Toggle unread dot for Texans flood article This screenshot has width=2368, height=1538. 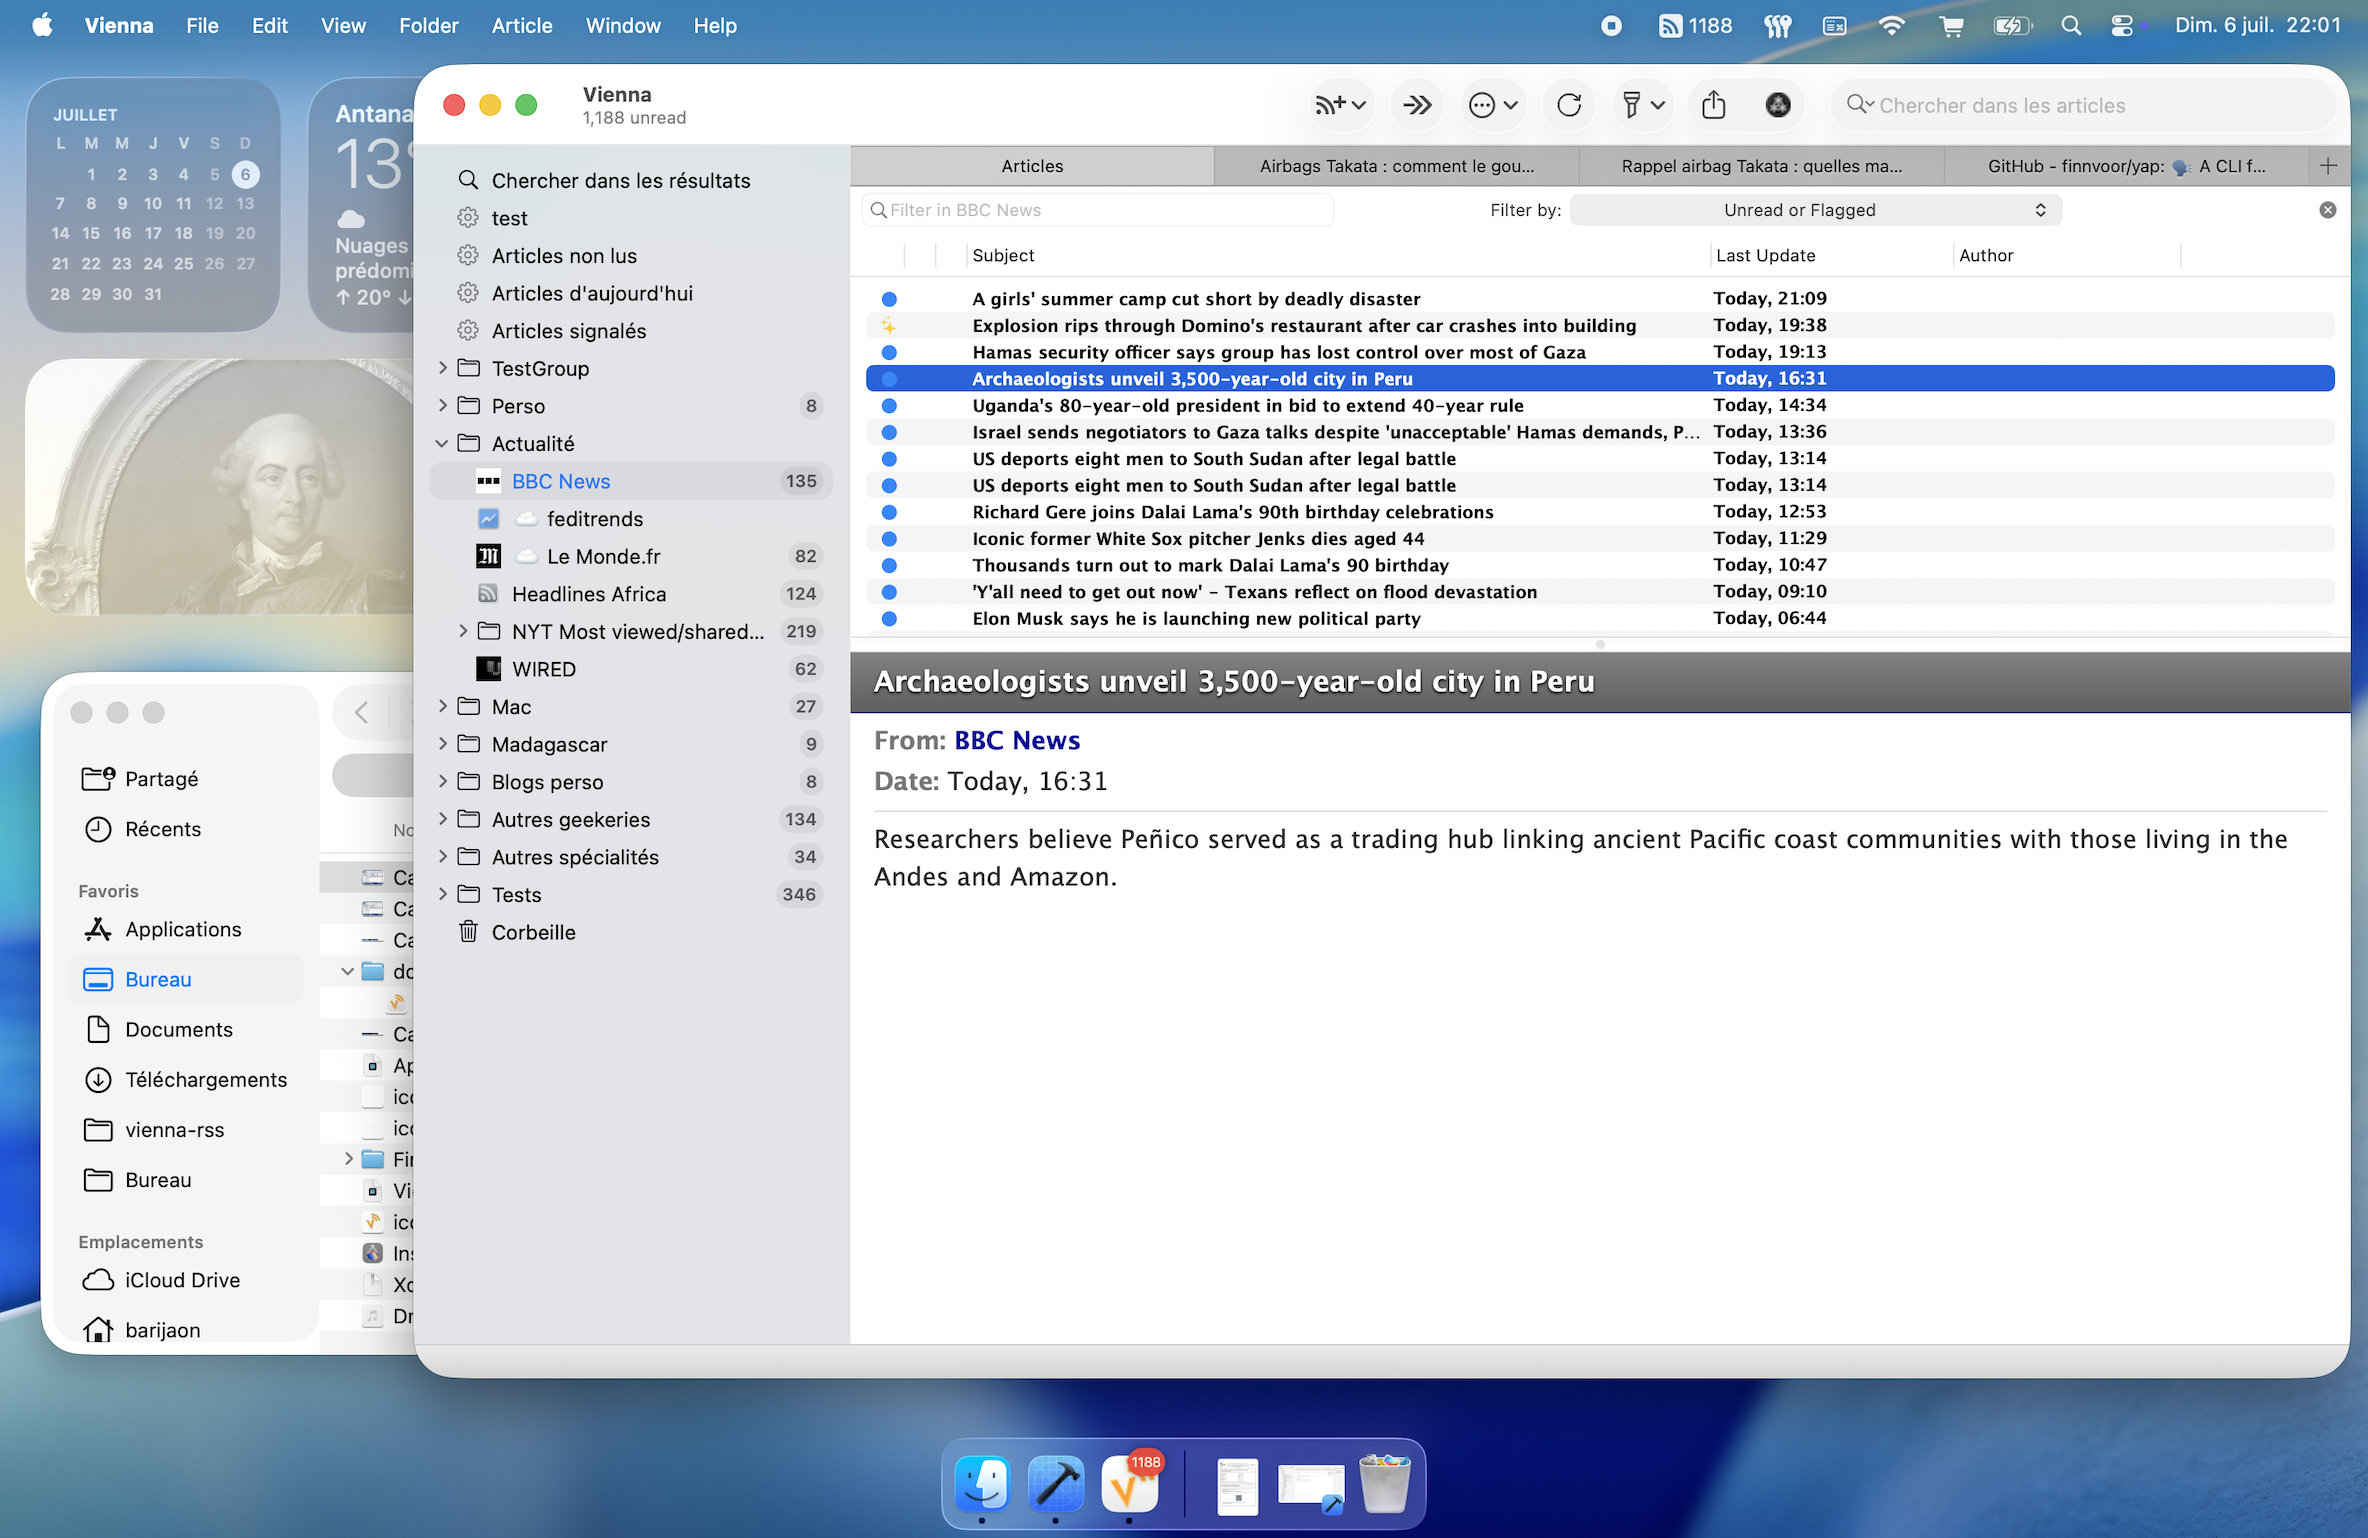(x=889, y=592)
